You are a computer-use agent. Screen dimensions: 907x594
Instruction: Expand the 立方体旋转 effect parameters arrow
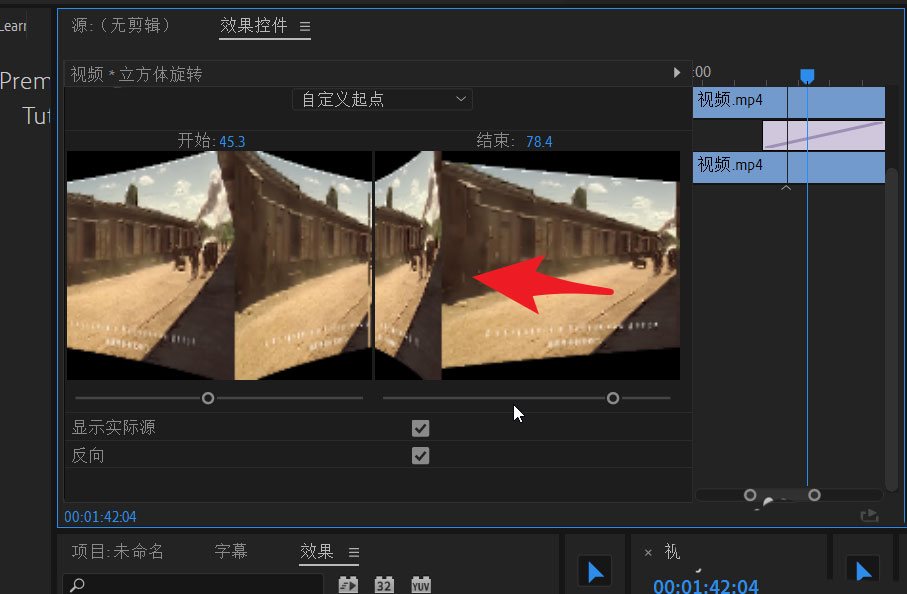click(677, 73)
